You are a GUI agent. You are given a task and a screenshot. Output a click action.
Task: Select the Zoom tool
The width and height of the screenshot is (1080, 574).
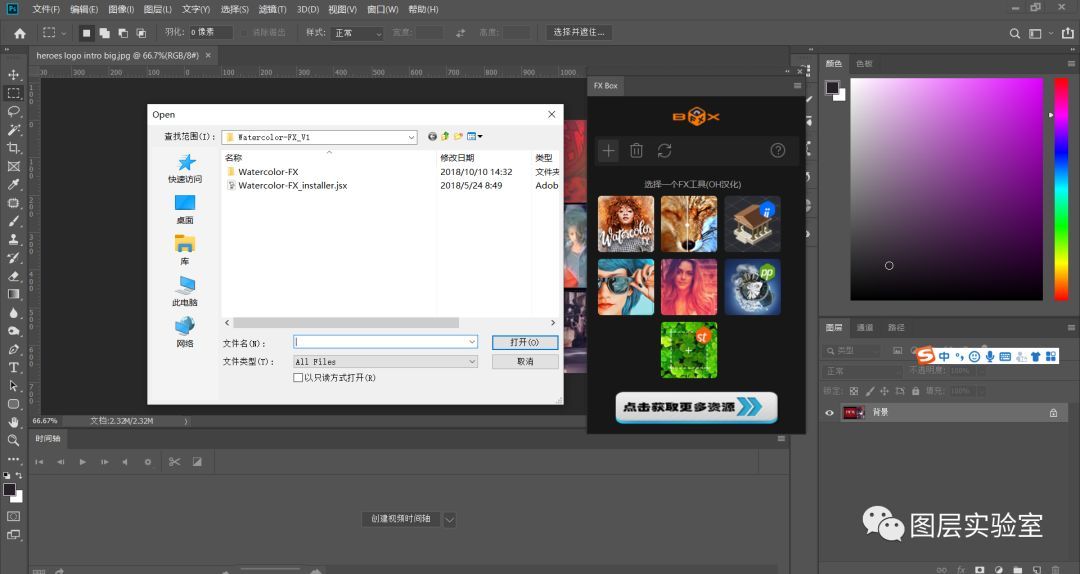tap(14, 440)
